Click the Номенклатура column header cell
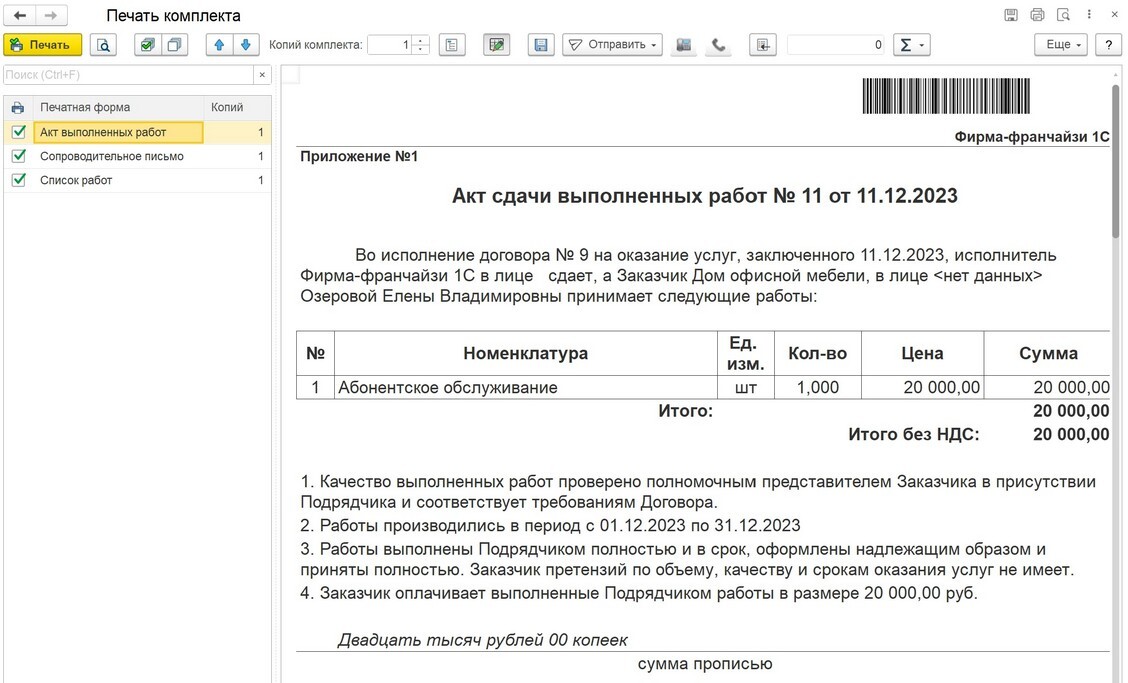Image resolution: width=1128 pixels, height=683 pixels. 526,353
